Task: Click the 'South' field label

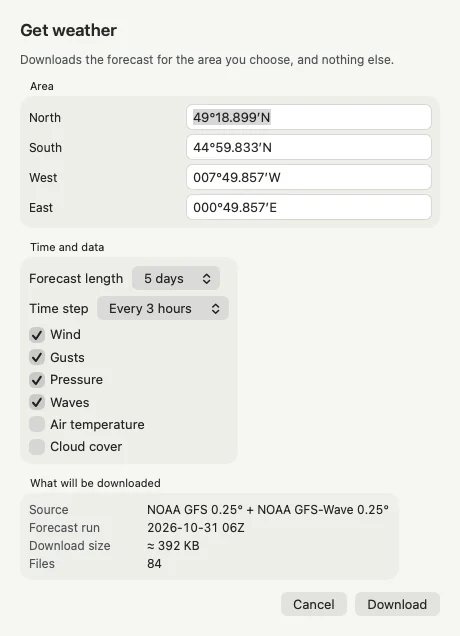Action: 45,148
